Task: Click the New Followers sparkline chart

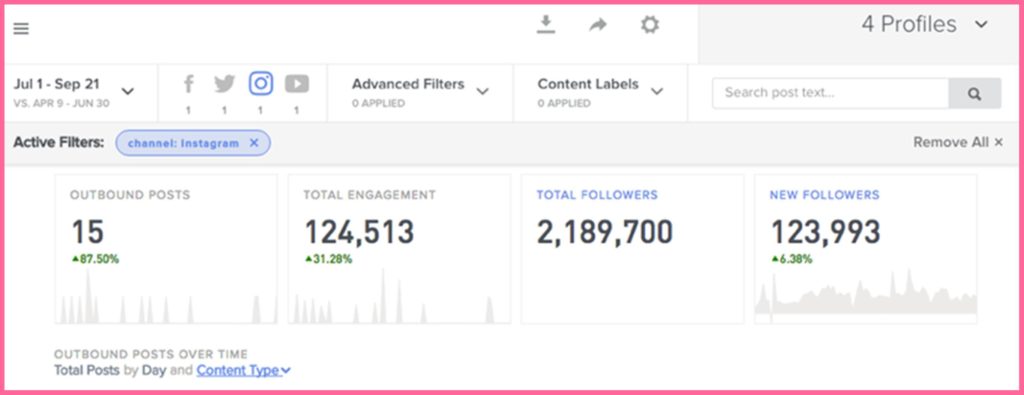Action: (865, 296)
